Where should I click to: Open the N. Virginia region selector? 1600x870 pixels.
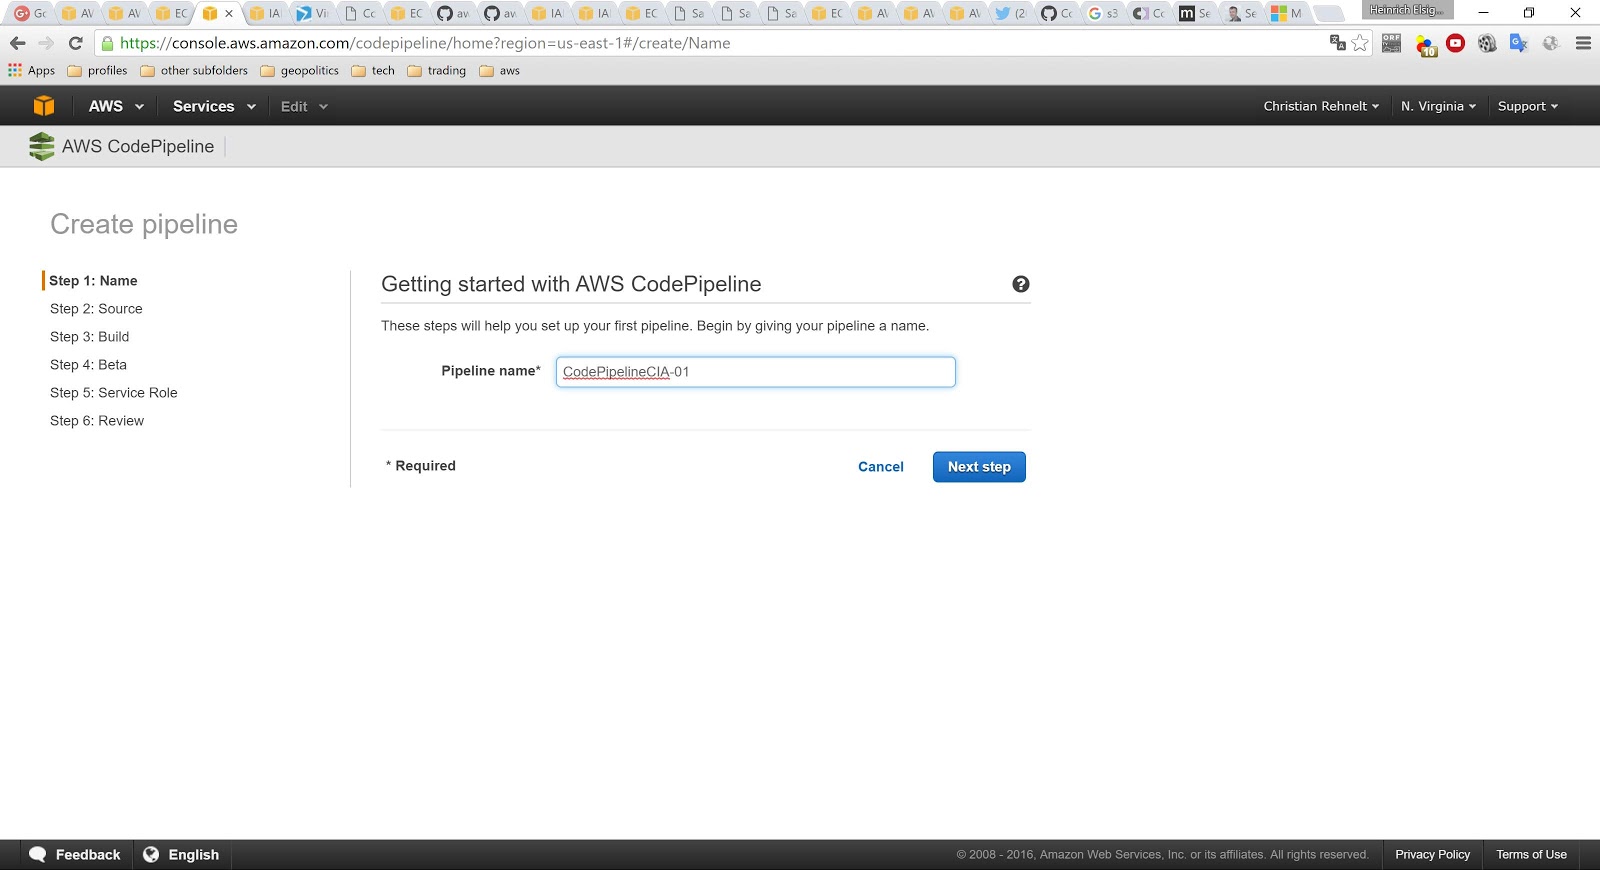(1438, 106)
